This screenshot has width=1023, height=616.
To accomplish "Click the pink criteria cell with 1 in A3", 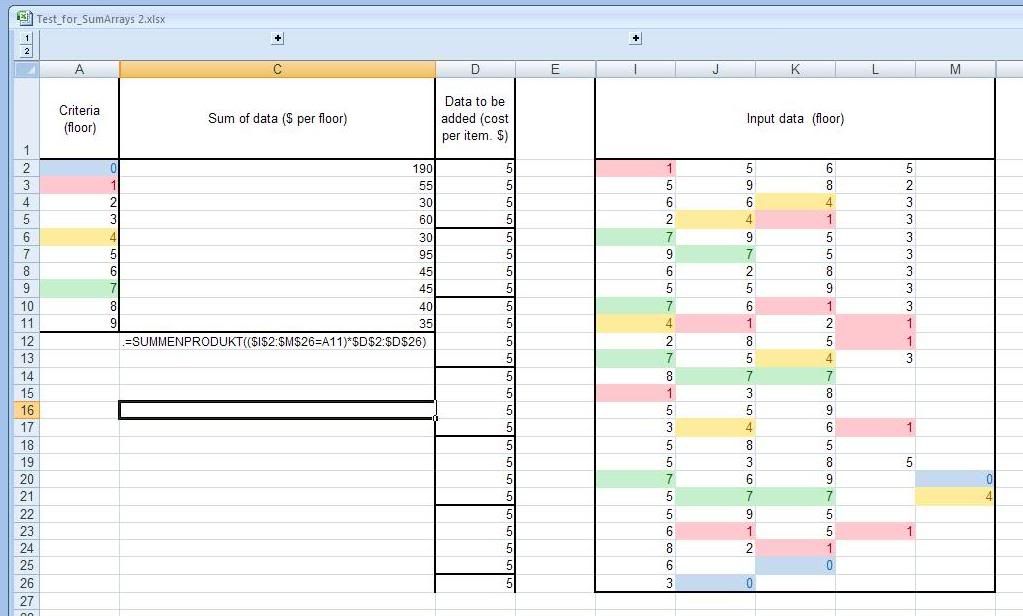I will 80,185.
